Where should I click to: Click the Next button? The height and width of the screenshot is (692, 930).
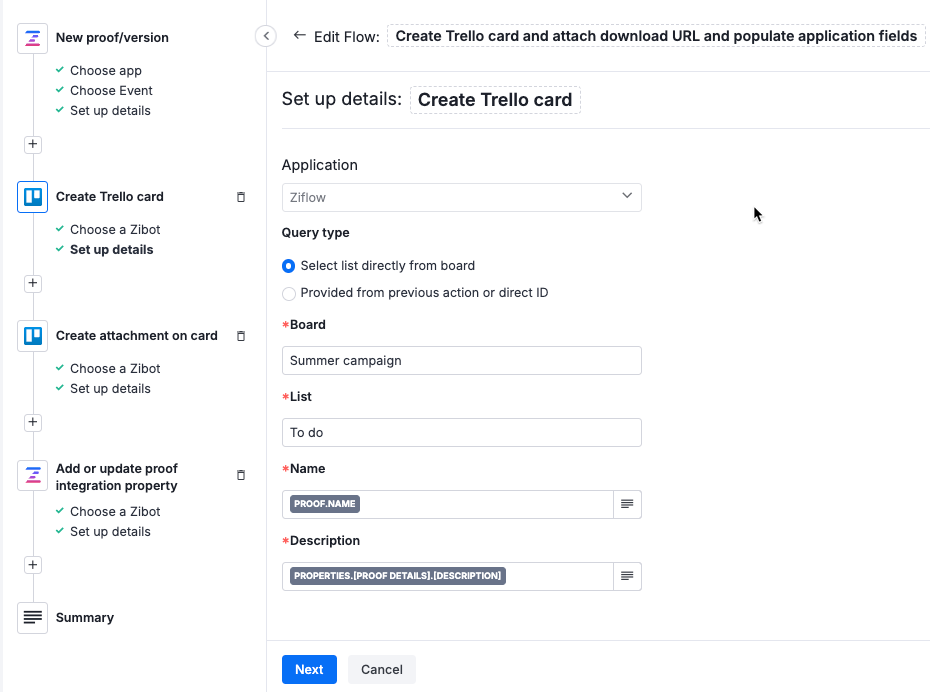tap(309, 669)
